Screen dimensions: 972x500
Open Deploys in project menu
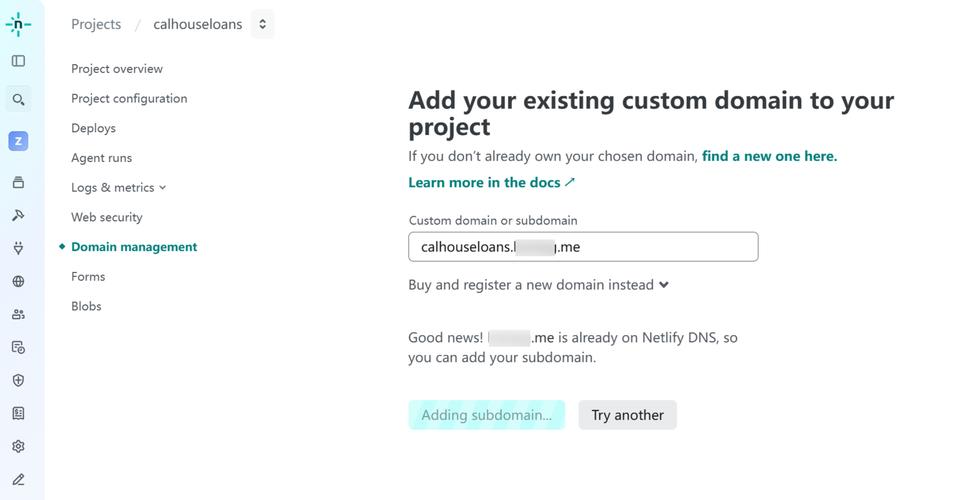pyautogui.click(x=93, y=128)
